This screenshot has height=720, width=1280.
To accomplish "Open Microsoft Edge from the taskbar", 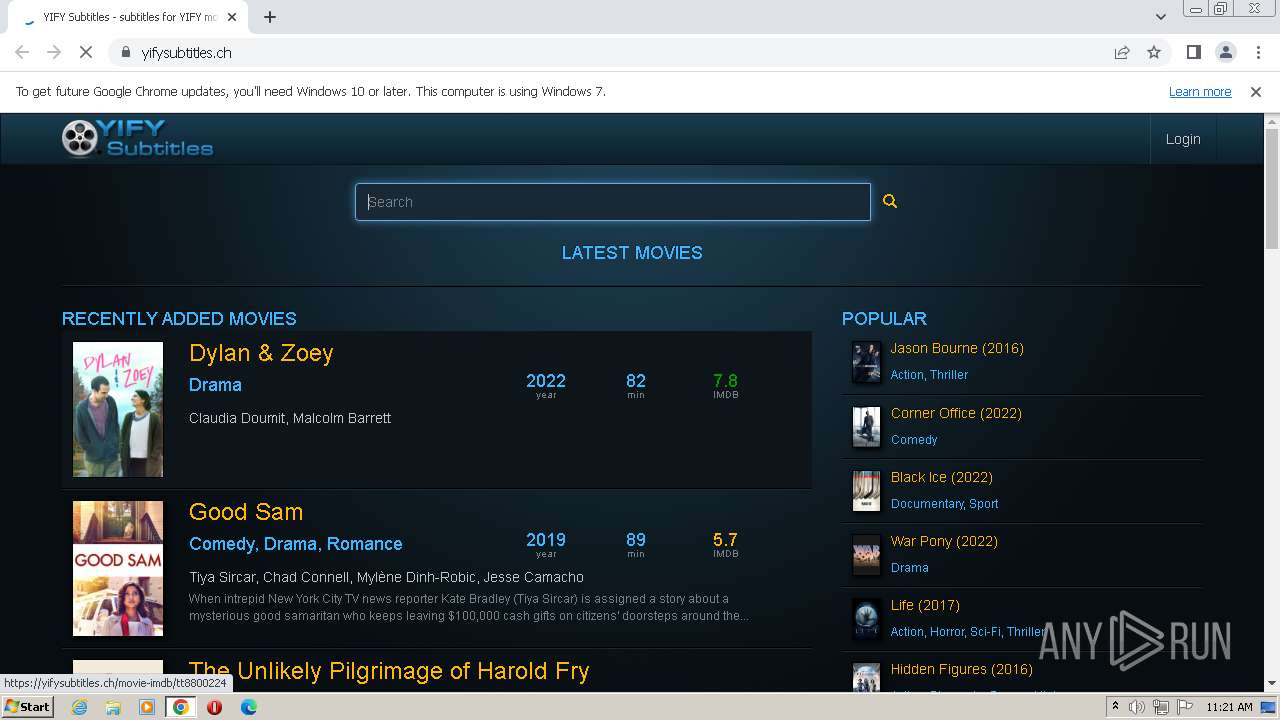I will (x=249, y=707).
